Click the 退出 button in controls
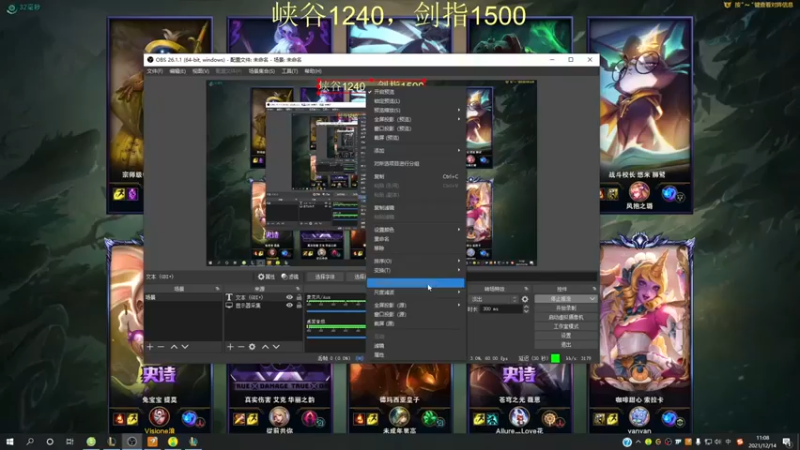Viewport: 800px width, 450px height. pos(566,345)
